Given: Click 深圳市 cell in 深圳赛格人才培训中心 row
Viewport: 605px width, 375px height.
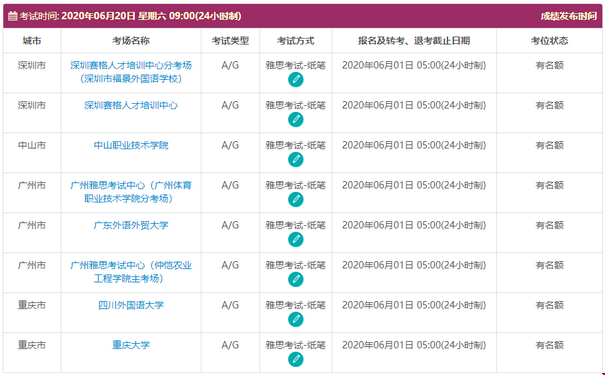Looking at the screenshot, I should click(x=32, y=105).
